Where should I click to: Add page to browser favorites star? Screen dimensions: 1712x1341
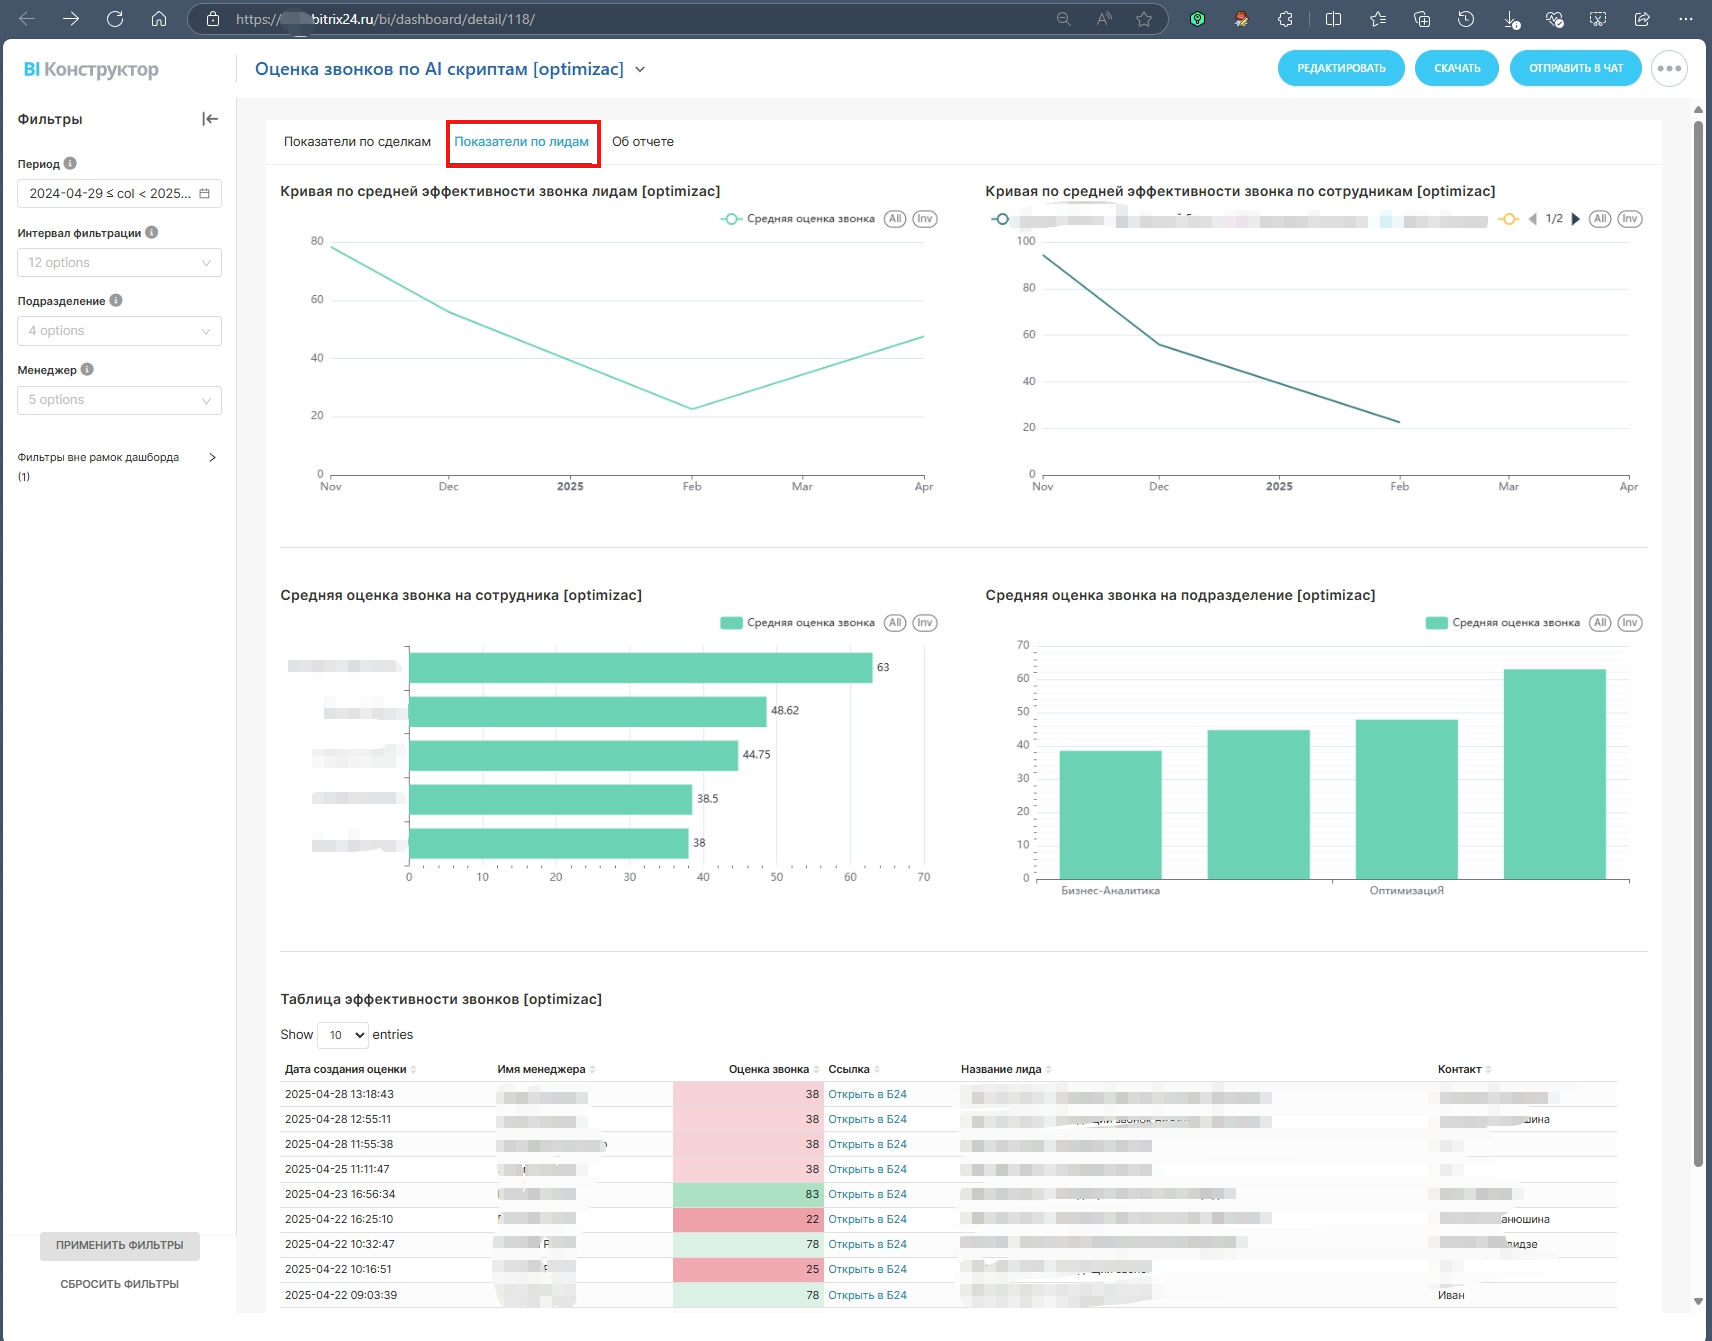pos(1144,19)
